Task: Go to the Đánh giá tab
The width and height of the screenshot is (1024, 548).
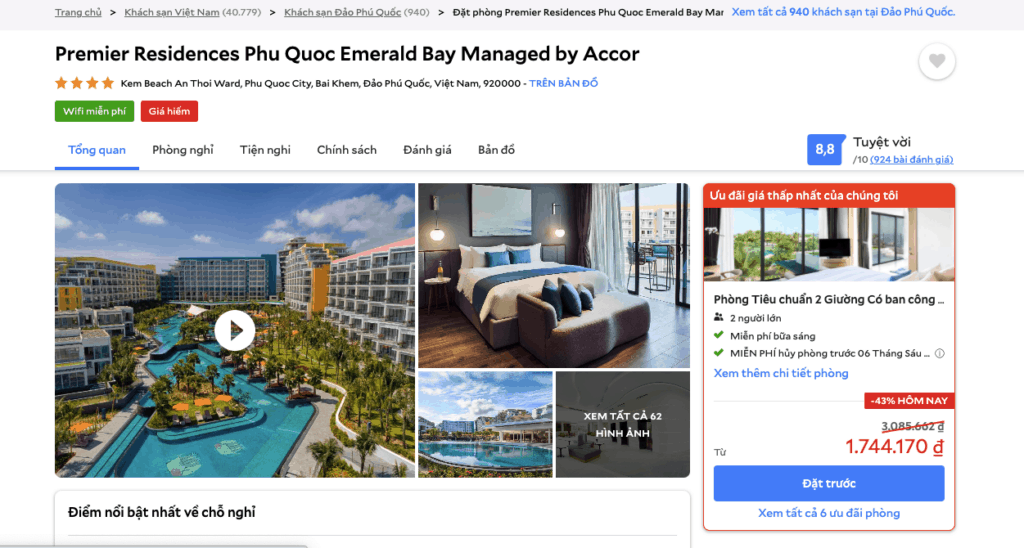Action: 427,150
